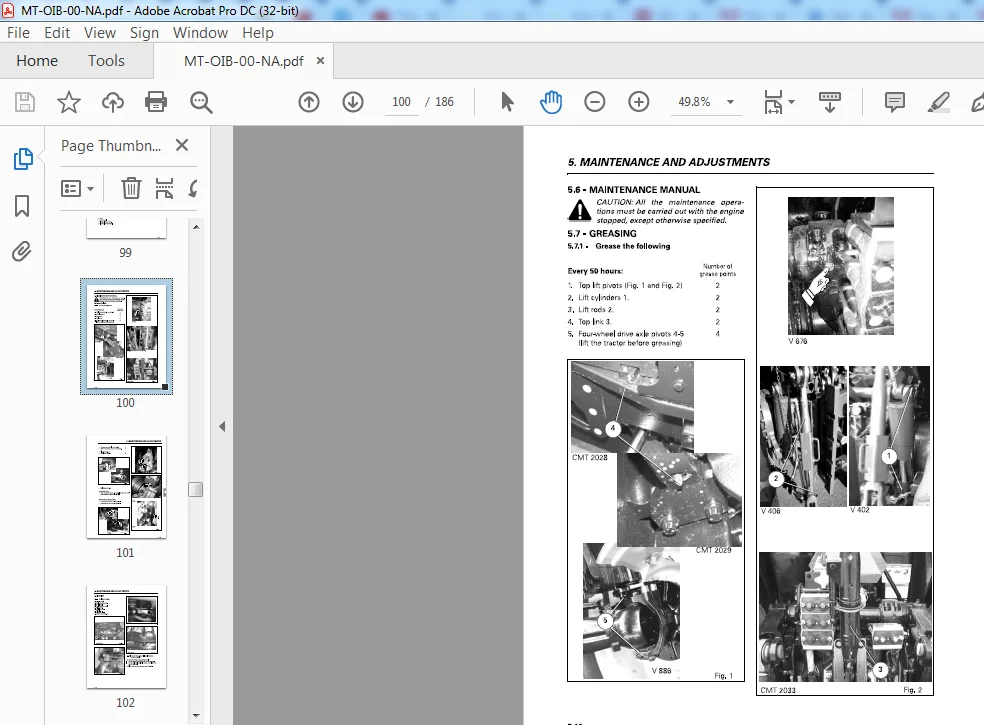Open the Attachments paperclip pane
The width and height of the screenshot is (984, 725).
click(22, 252)
